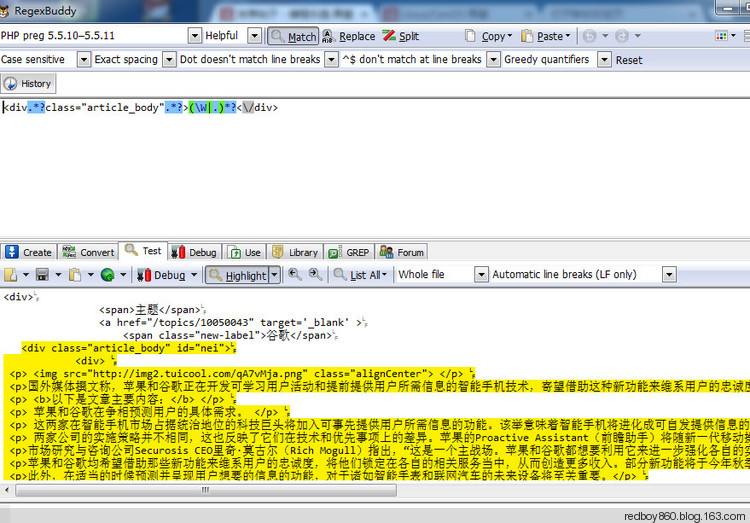Open the History panel button

pos(28,84)
